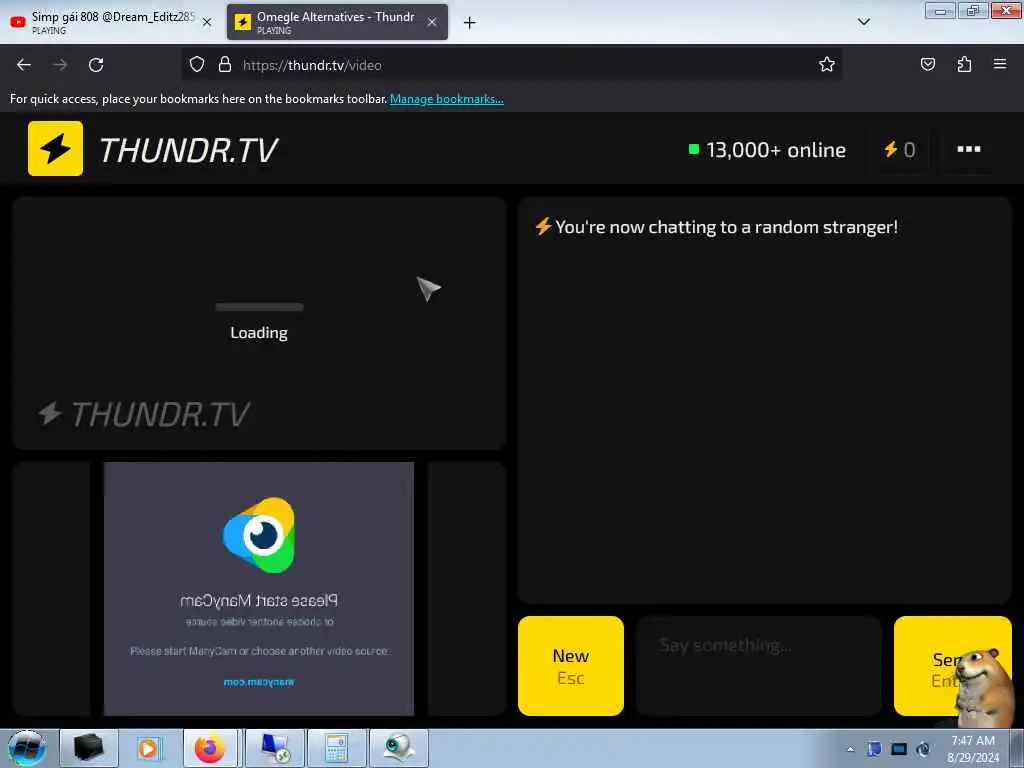Open the Calculator taskbar icon
1024x768 pixels.
coord(337,748)
